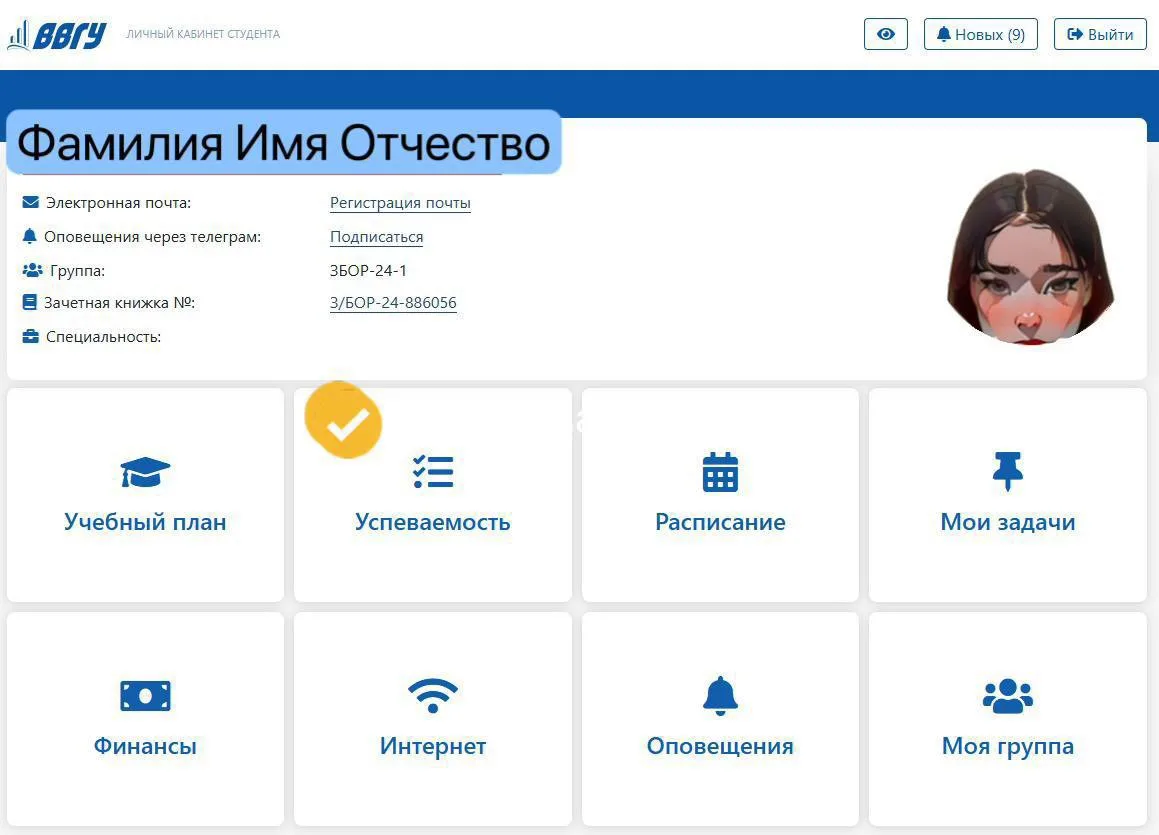
Task: Log out with the Выйти button
Action: pyautogui.click(x=1100, y=34)
